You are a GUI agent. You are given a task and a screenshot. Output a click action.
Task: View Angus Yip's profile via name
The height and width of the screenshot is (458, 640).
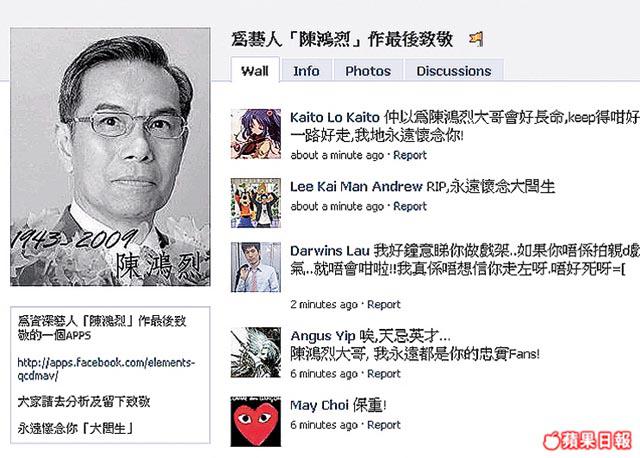click(x=323, y=336)
